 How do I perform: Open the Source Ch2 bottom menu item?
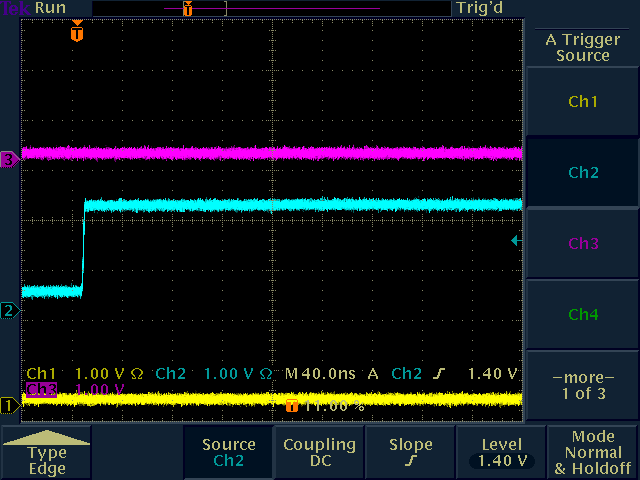[228, 452]
